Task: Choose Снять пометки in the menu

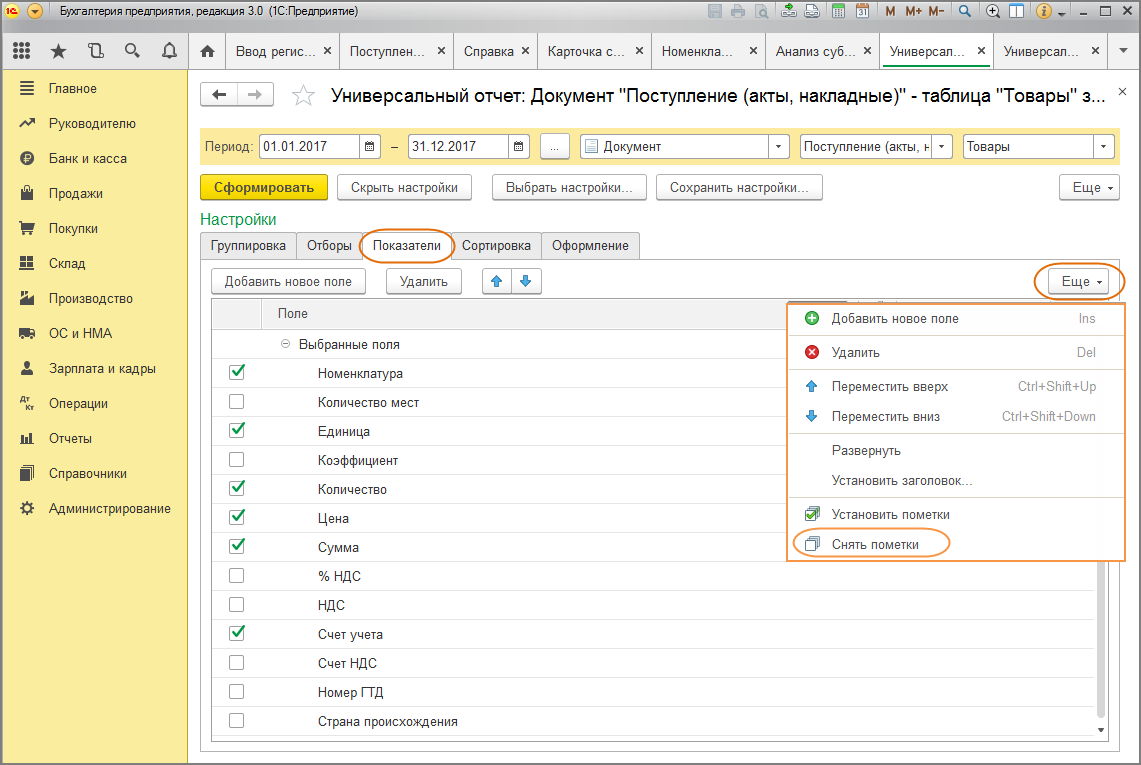Action: 875,544
